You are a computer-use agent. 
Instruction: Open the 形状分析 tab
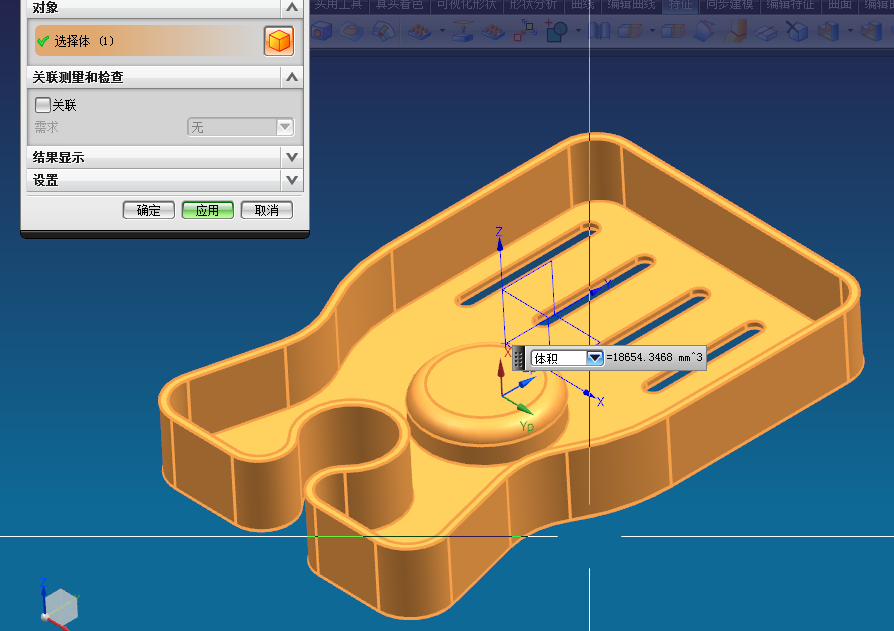[x=535, y=5]
